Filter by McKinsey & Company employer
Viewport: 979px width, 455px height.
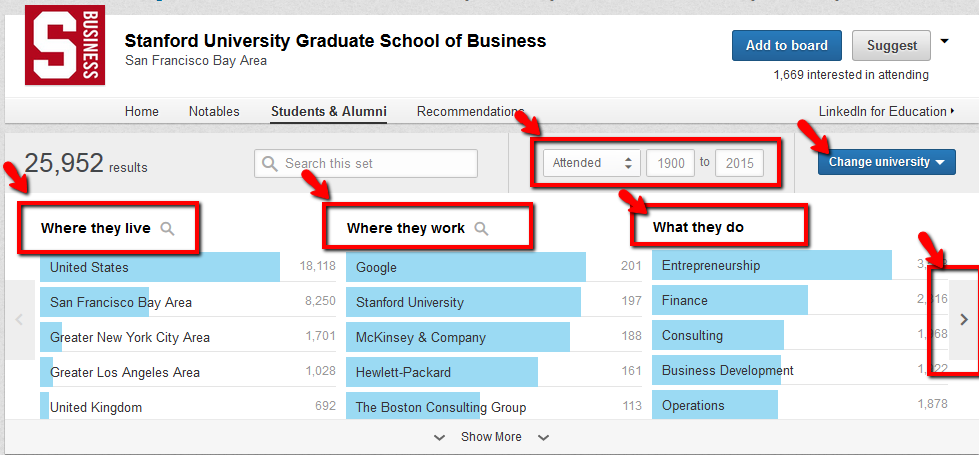(494, 337)
